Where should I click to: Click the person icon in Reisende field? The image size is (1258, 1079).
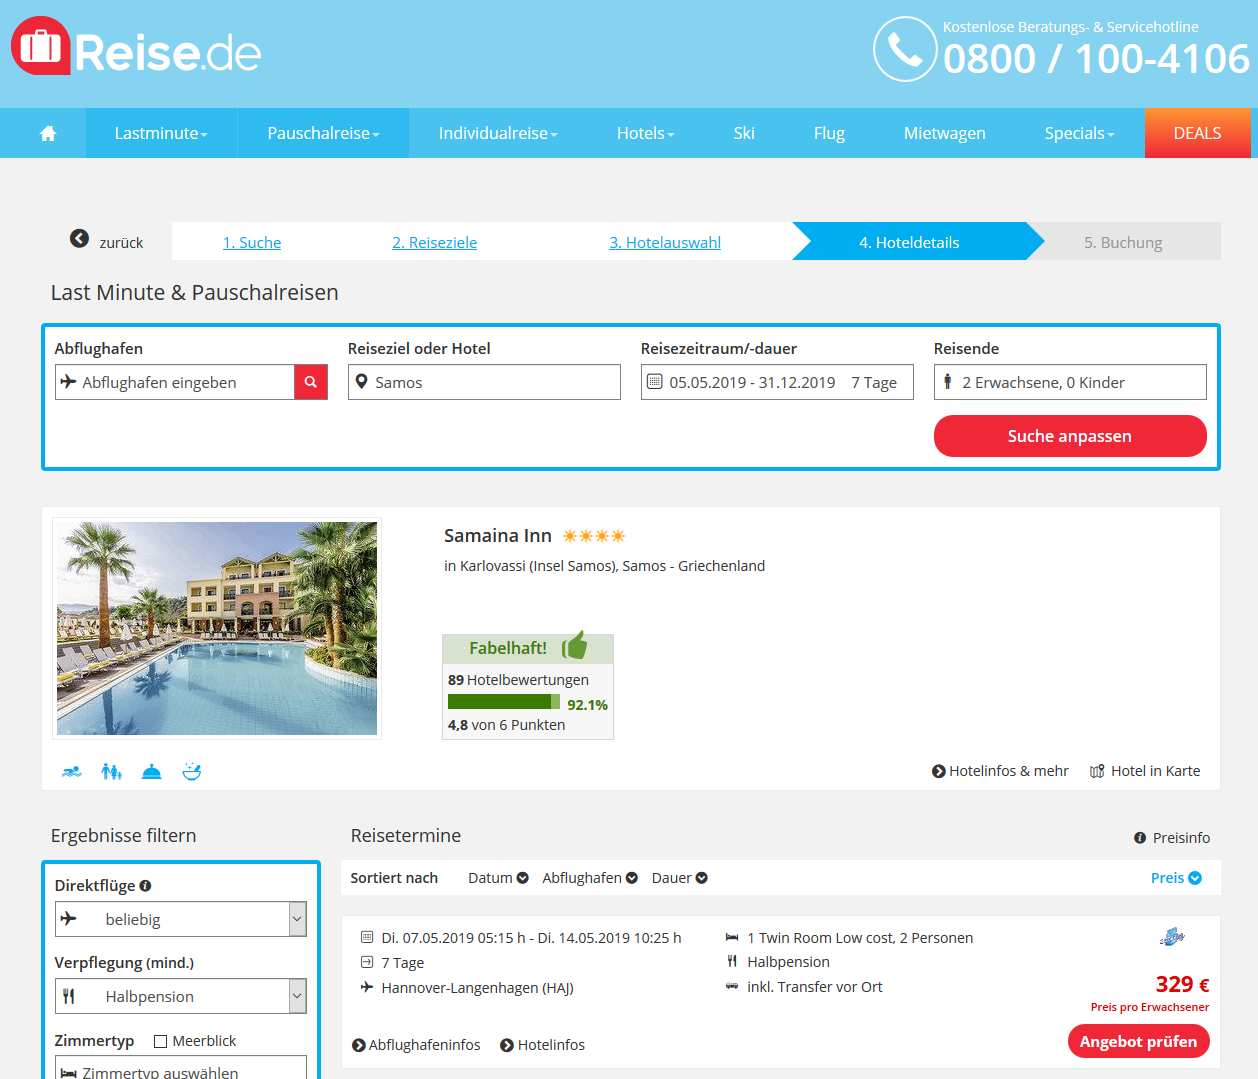[x=947, y=381]
